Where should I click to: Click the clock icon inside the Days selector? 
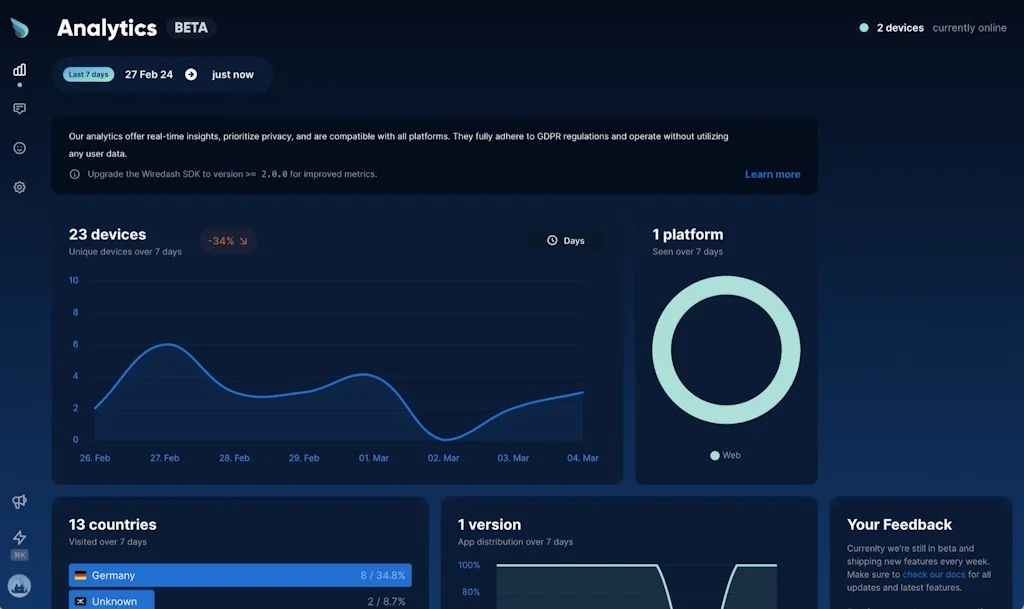[552, 240]
